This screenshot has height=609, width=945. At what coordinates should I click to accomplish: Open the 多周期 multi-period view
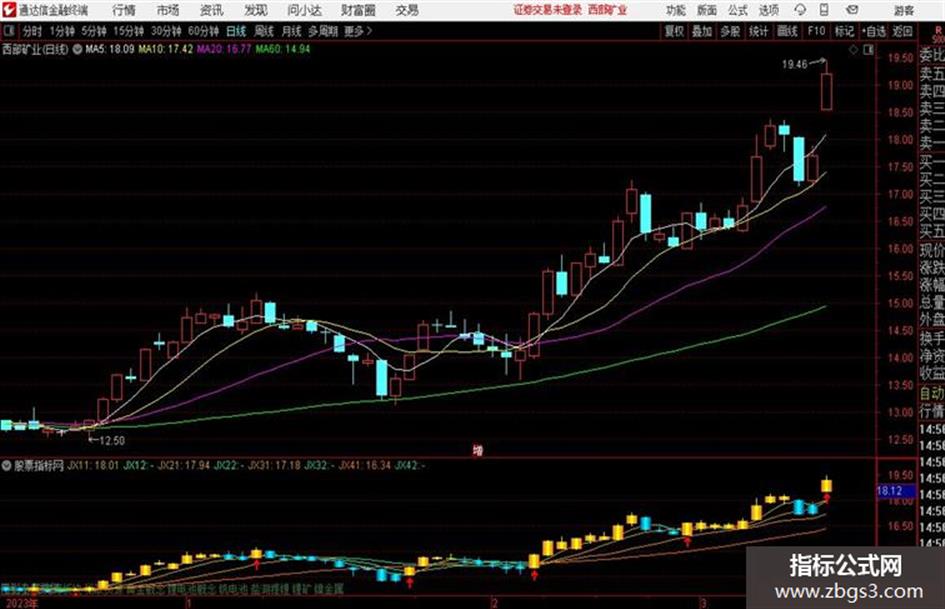(x=322, y=31)
